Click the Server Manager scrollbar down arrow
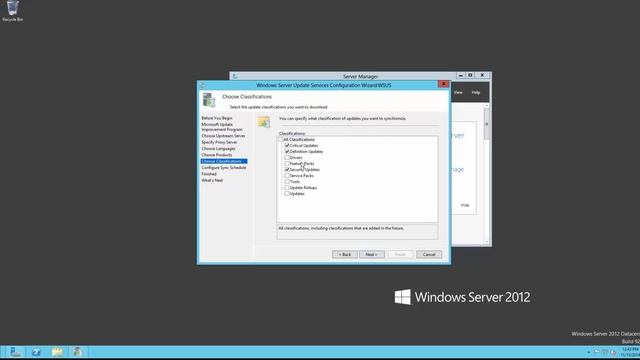Viewport: 640px width, 360px height. 487,242
